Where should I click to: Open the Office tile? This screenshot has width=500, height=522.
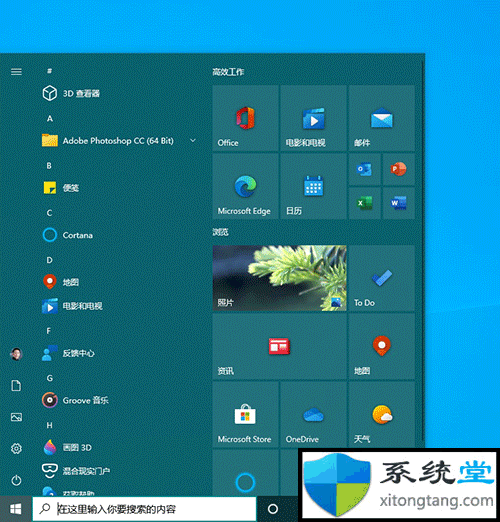pyautogui.click(x=245, y=118)
